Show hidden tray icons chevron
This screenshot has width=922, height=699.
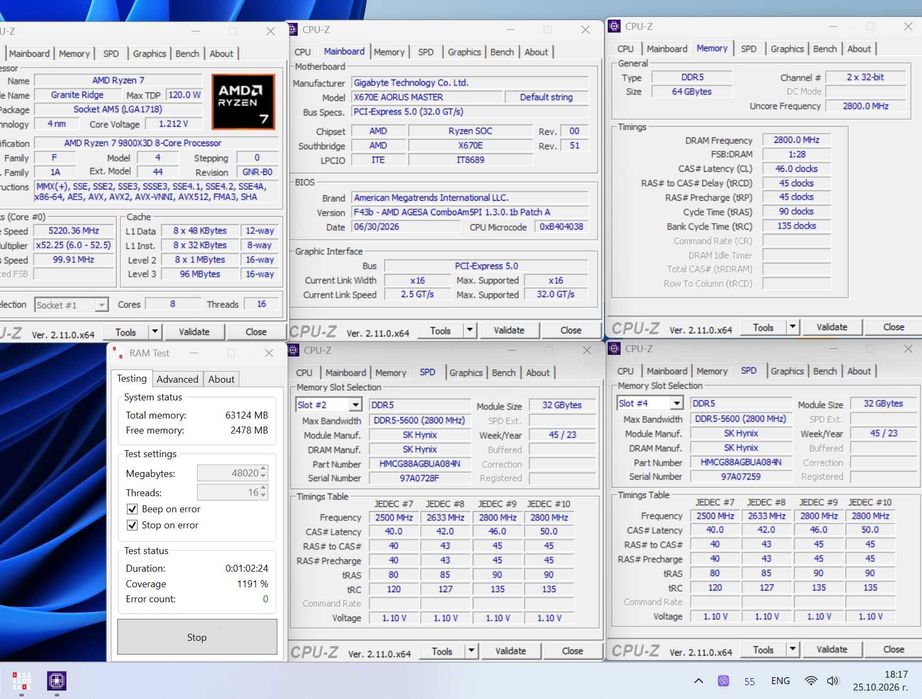[x=699, y=681]
